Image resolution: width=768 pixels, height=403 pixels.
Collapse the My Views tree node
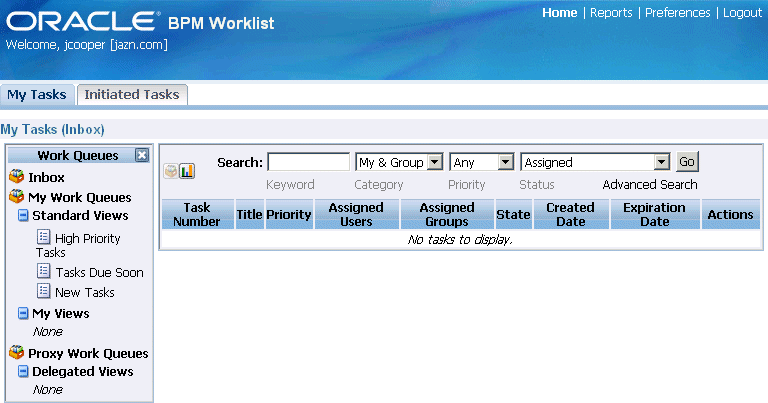point(23,313)
